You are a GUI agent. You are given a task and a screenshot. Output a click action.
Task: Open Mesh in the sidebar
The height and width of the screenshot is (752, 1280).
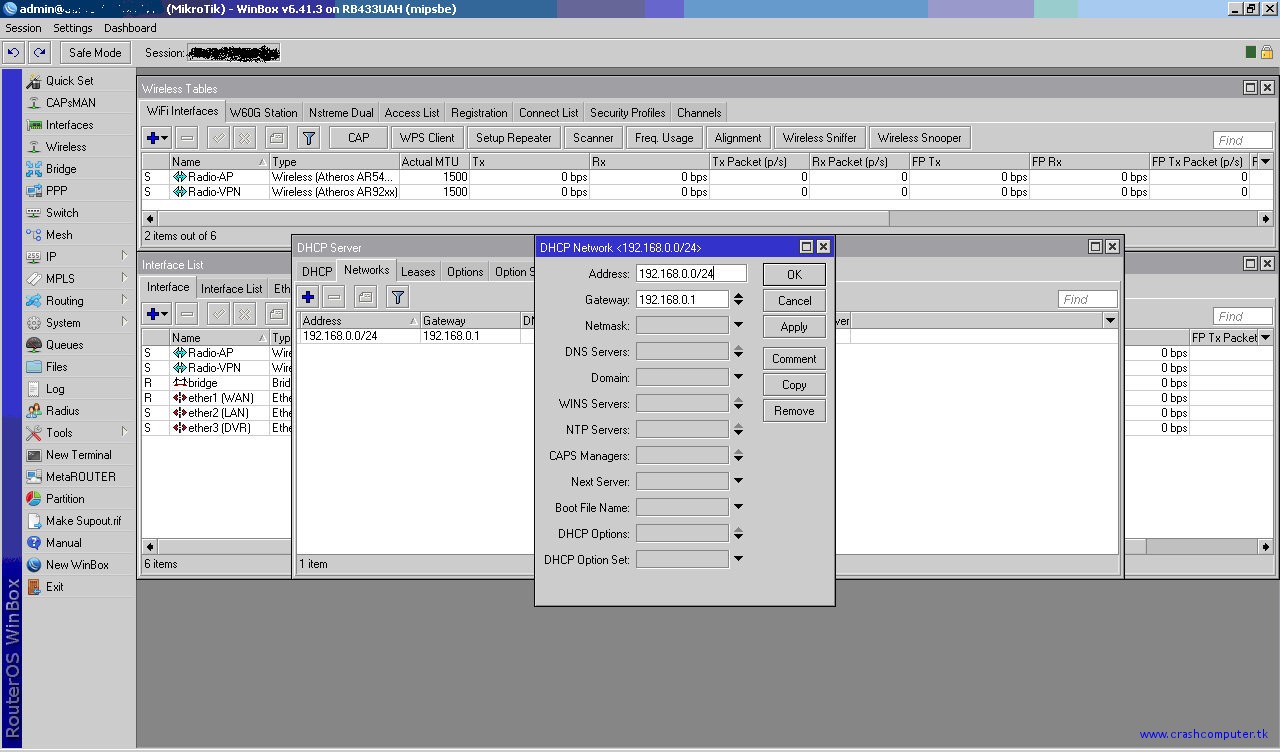click(x=59, y=235)
